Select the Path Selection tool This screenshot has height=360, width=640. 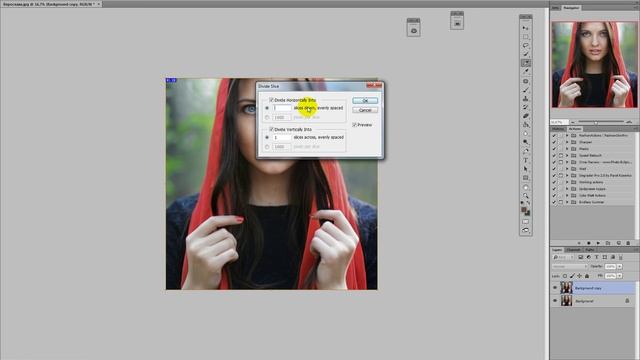pos(526,169)
